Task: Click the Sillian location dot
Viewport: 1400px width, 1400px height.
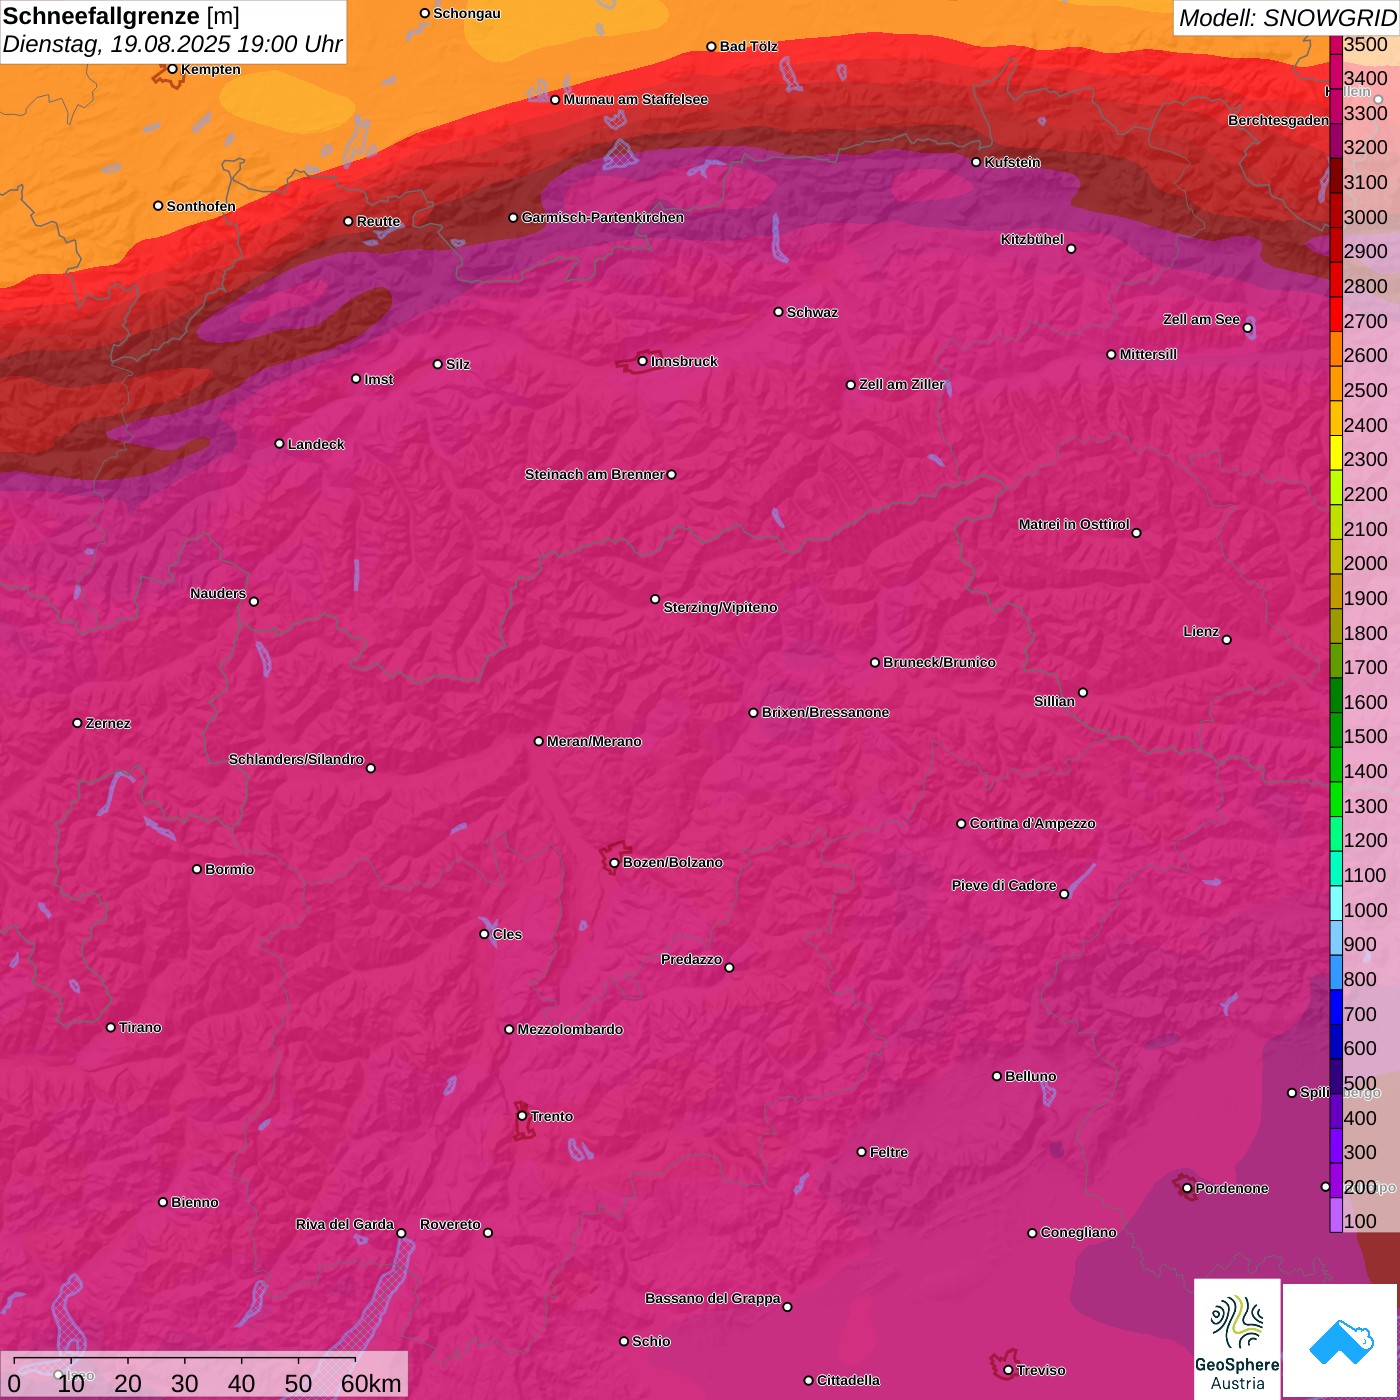Action: [1083, 692]
